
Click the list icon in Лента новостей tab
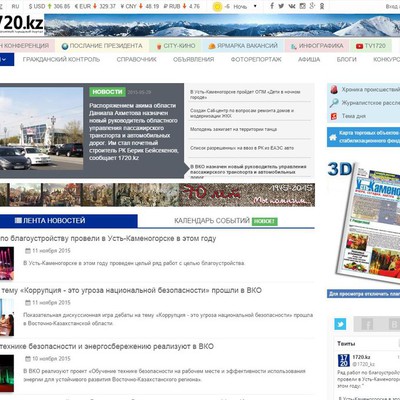point(18,220)
